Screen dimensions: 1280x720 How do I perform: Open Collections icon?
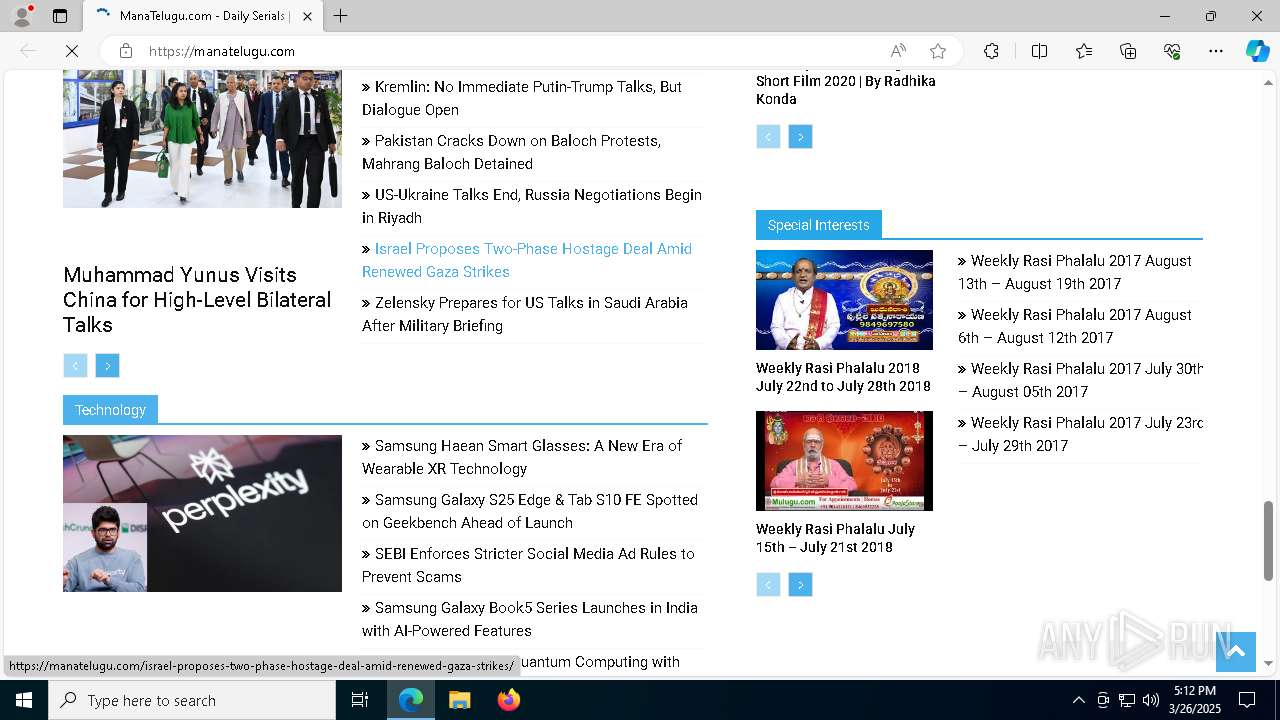1128,51
